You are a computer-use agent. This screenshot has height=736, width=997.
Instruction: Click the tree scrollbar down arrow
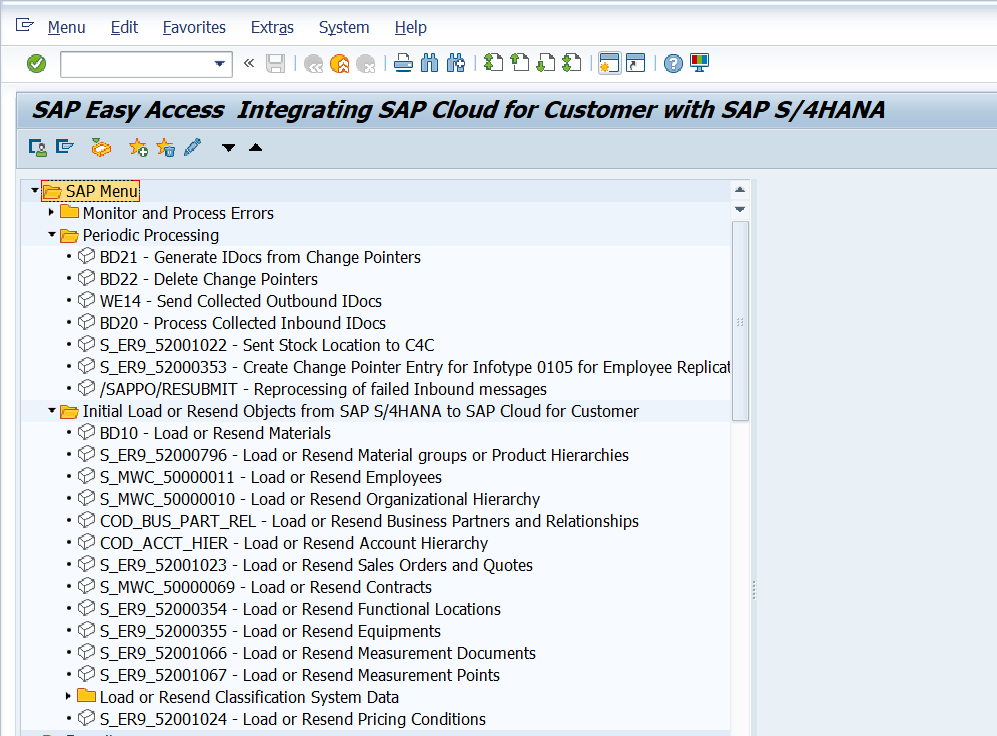[x=740, y=209]
